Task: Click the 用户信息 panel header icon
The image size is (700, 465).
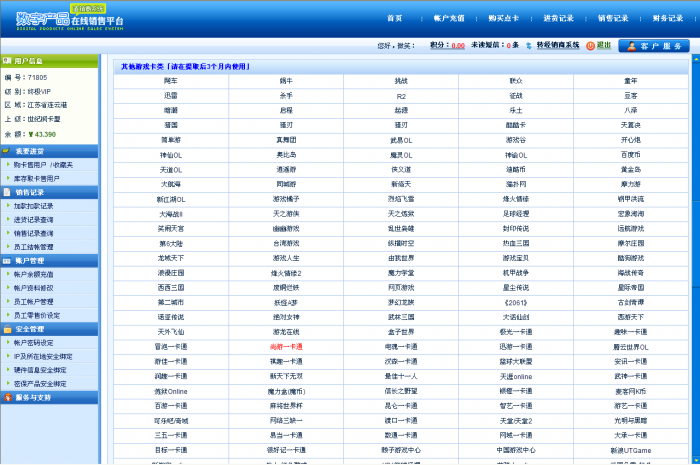Action: coord(7,61)
